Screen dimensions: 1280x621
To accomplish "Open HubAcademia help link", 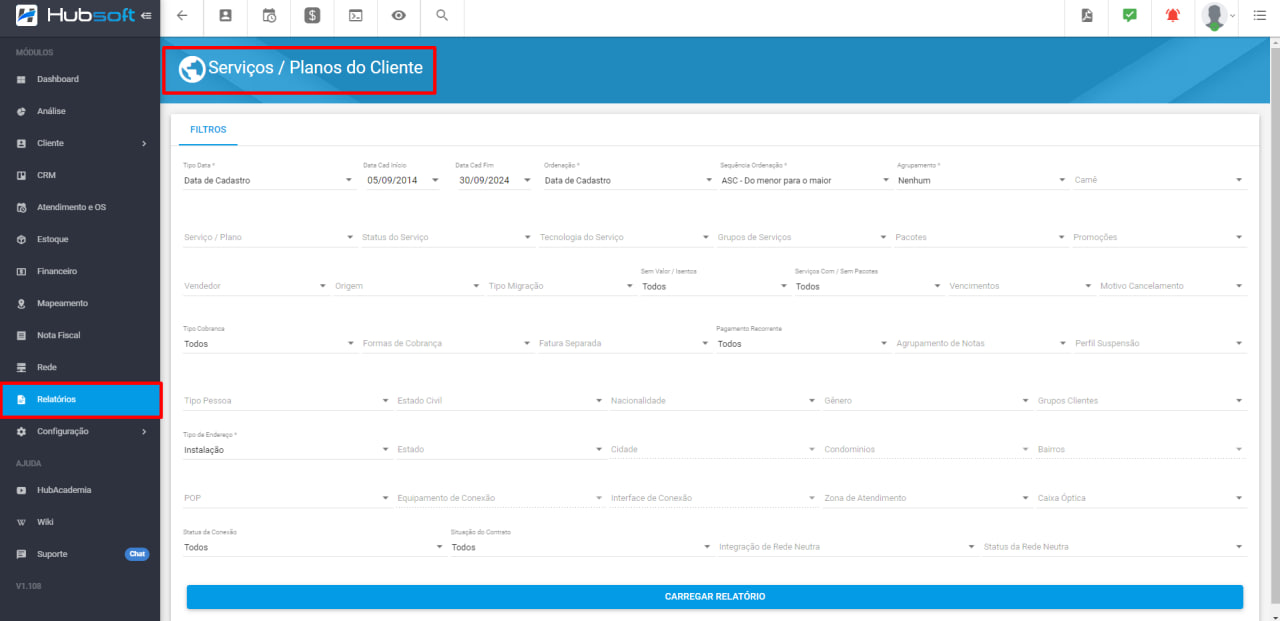I will [80, 490].
